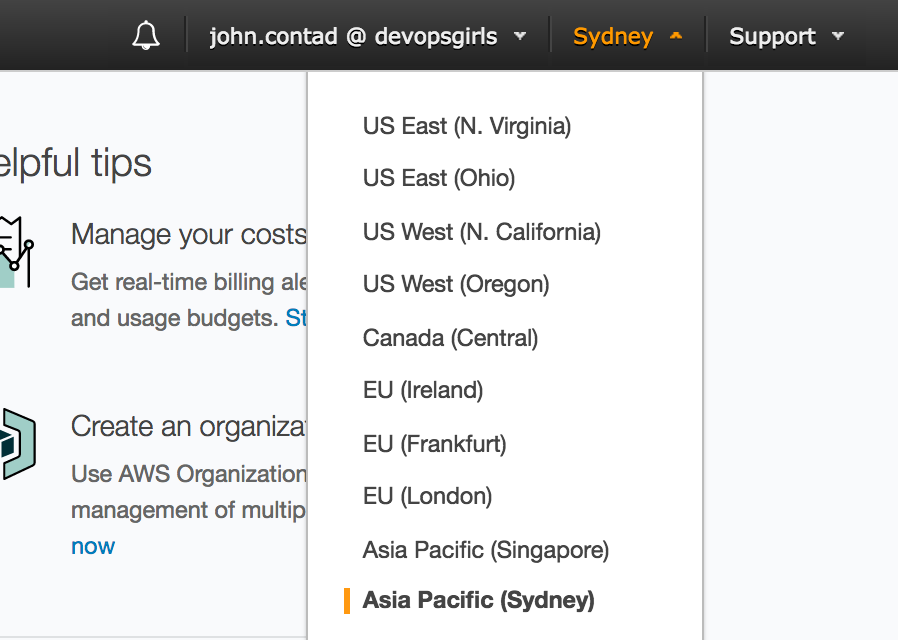This screenshot has width=898, height=640.
Task: Click the blue 'now' link
Action: point(93,546)
